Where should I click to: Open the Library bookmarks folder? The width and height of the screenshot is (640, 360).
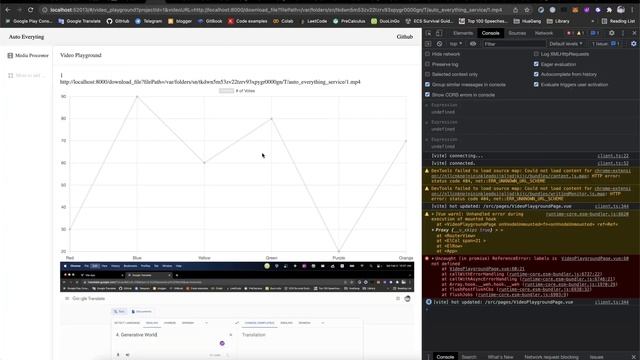pos(558,21)
